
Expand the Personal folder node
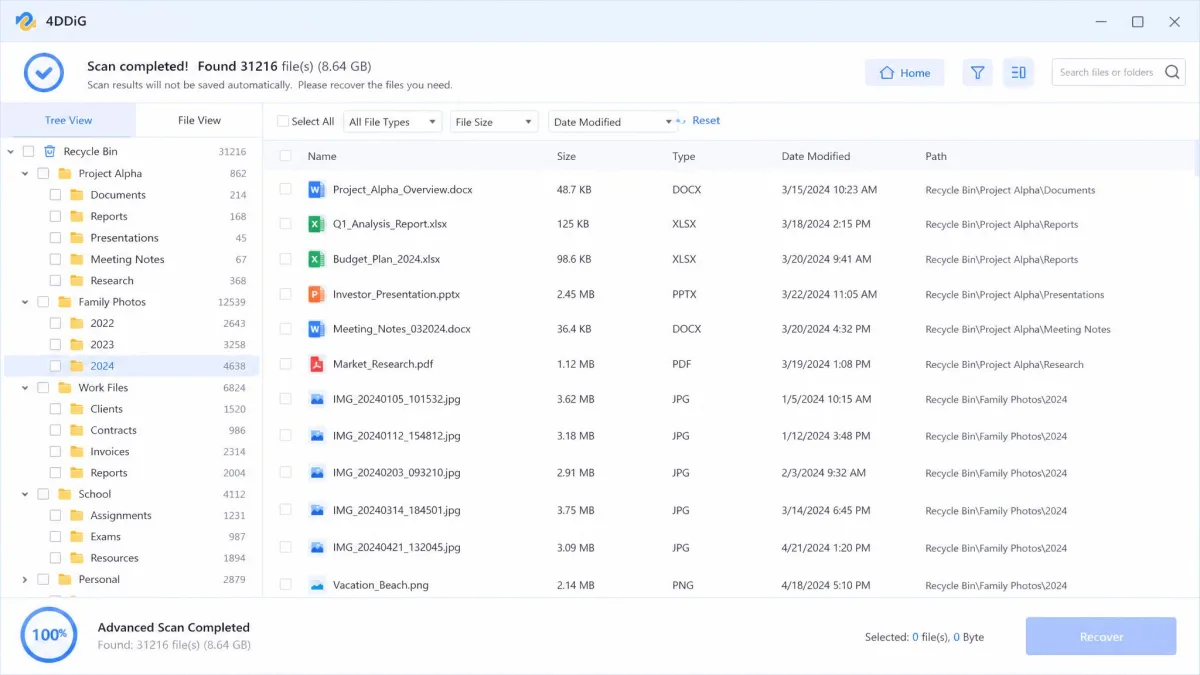pos(25,579)
